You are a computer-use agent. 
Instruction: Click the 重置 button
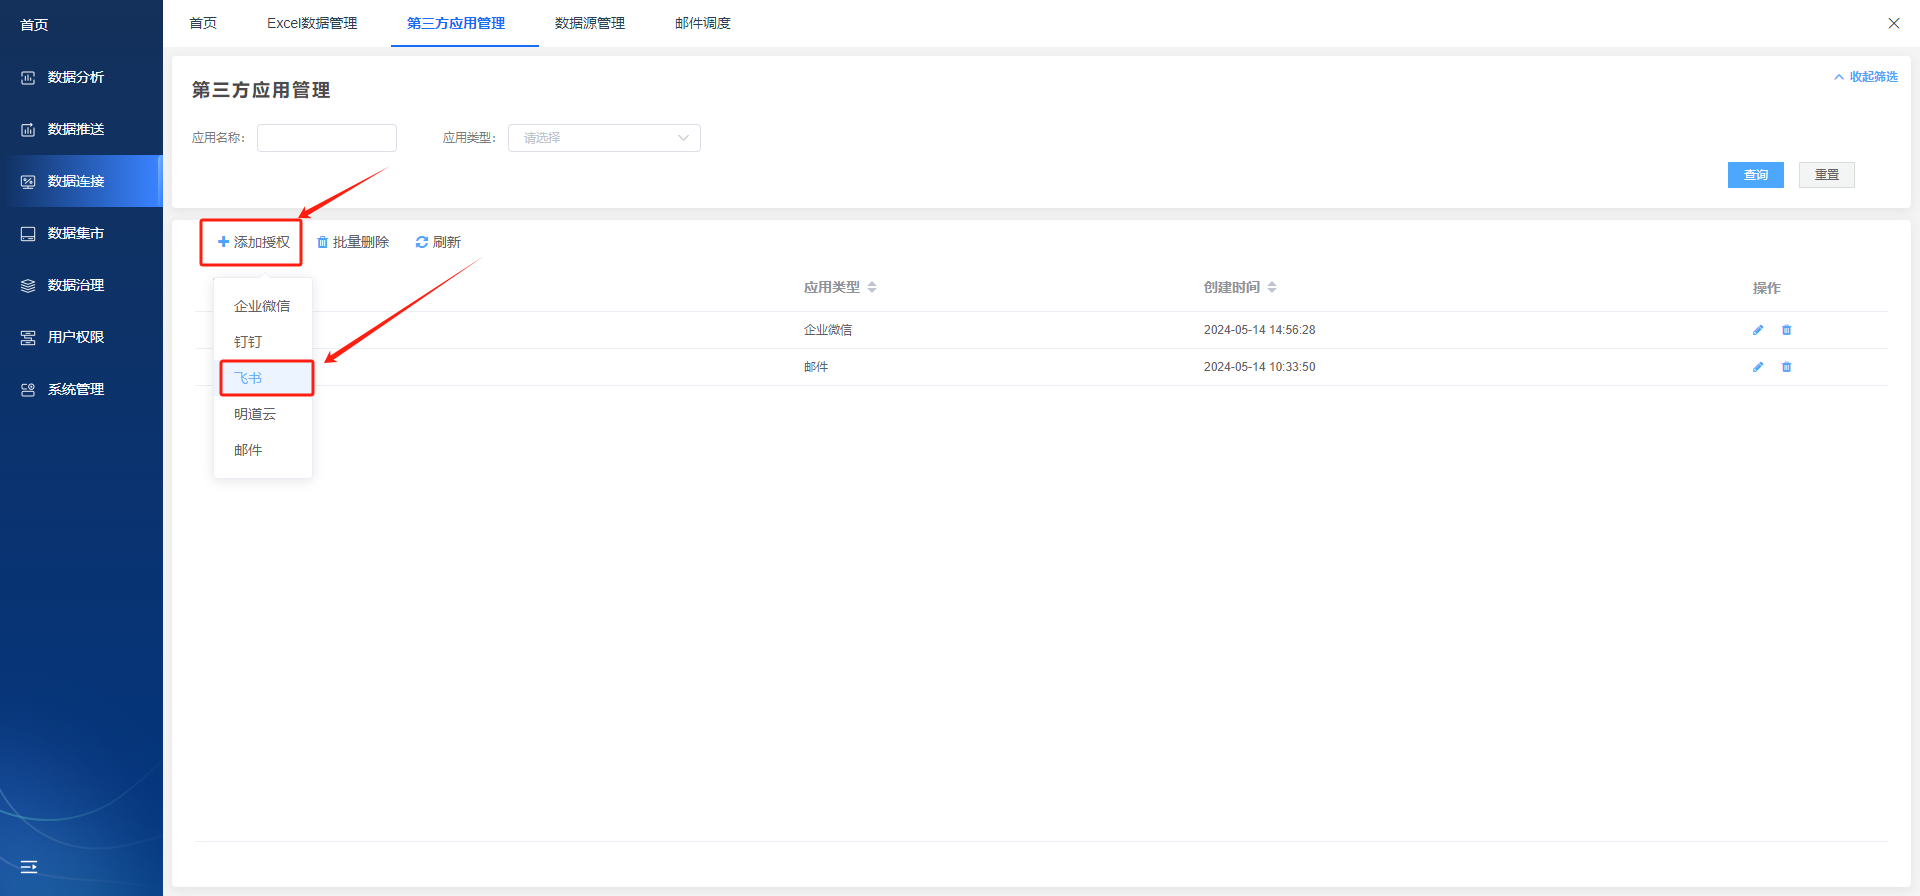[x=1827, y=175]
